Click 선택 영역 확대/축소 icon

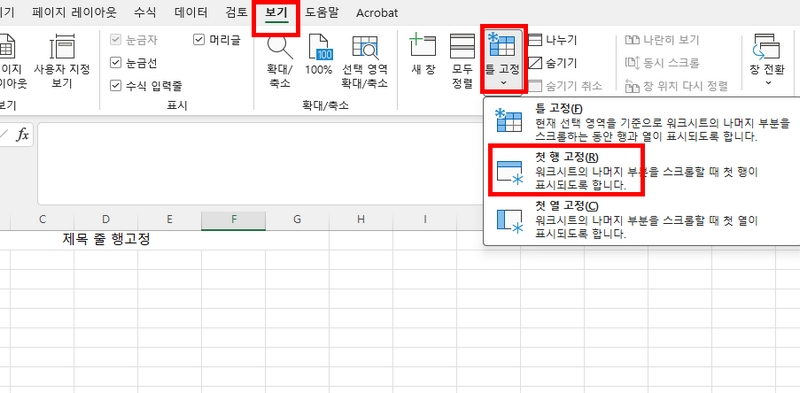(x=365, y=47)
